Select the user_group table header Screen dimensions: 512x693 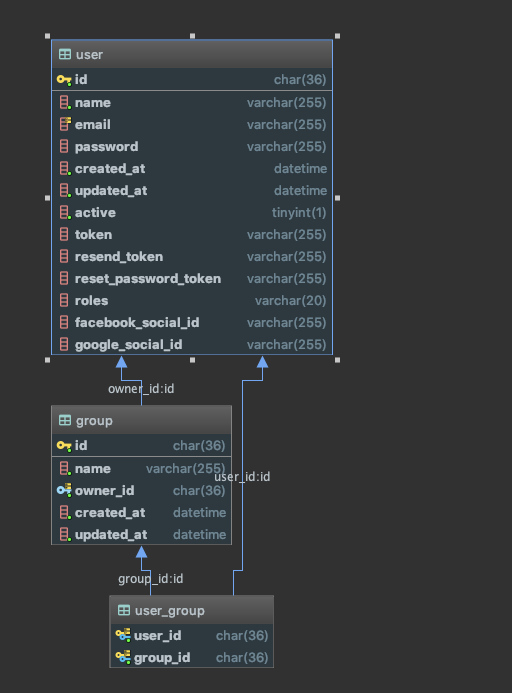point(191,610)
